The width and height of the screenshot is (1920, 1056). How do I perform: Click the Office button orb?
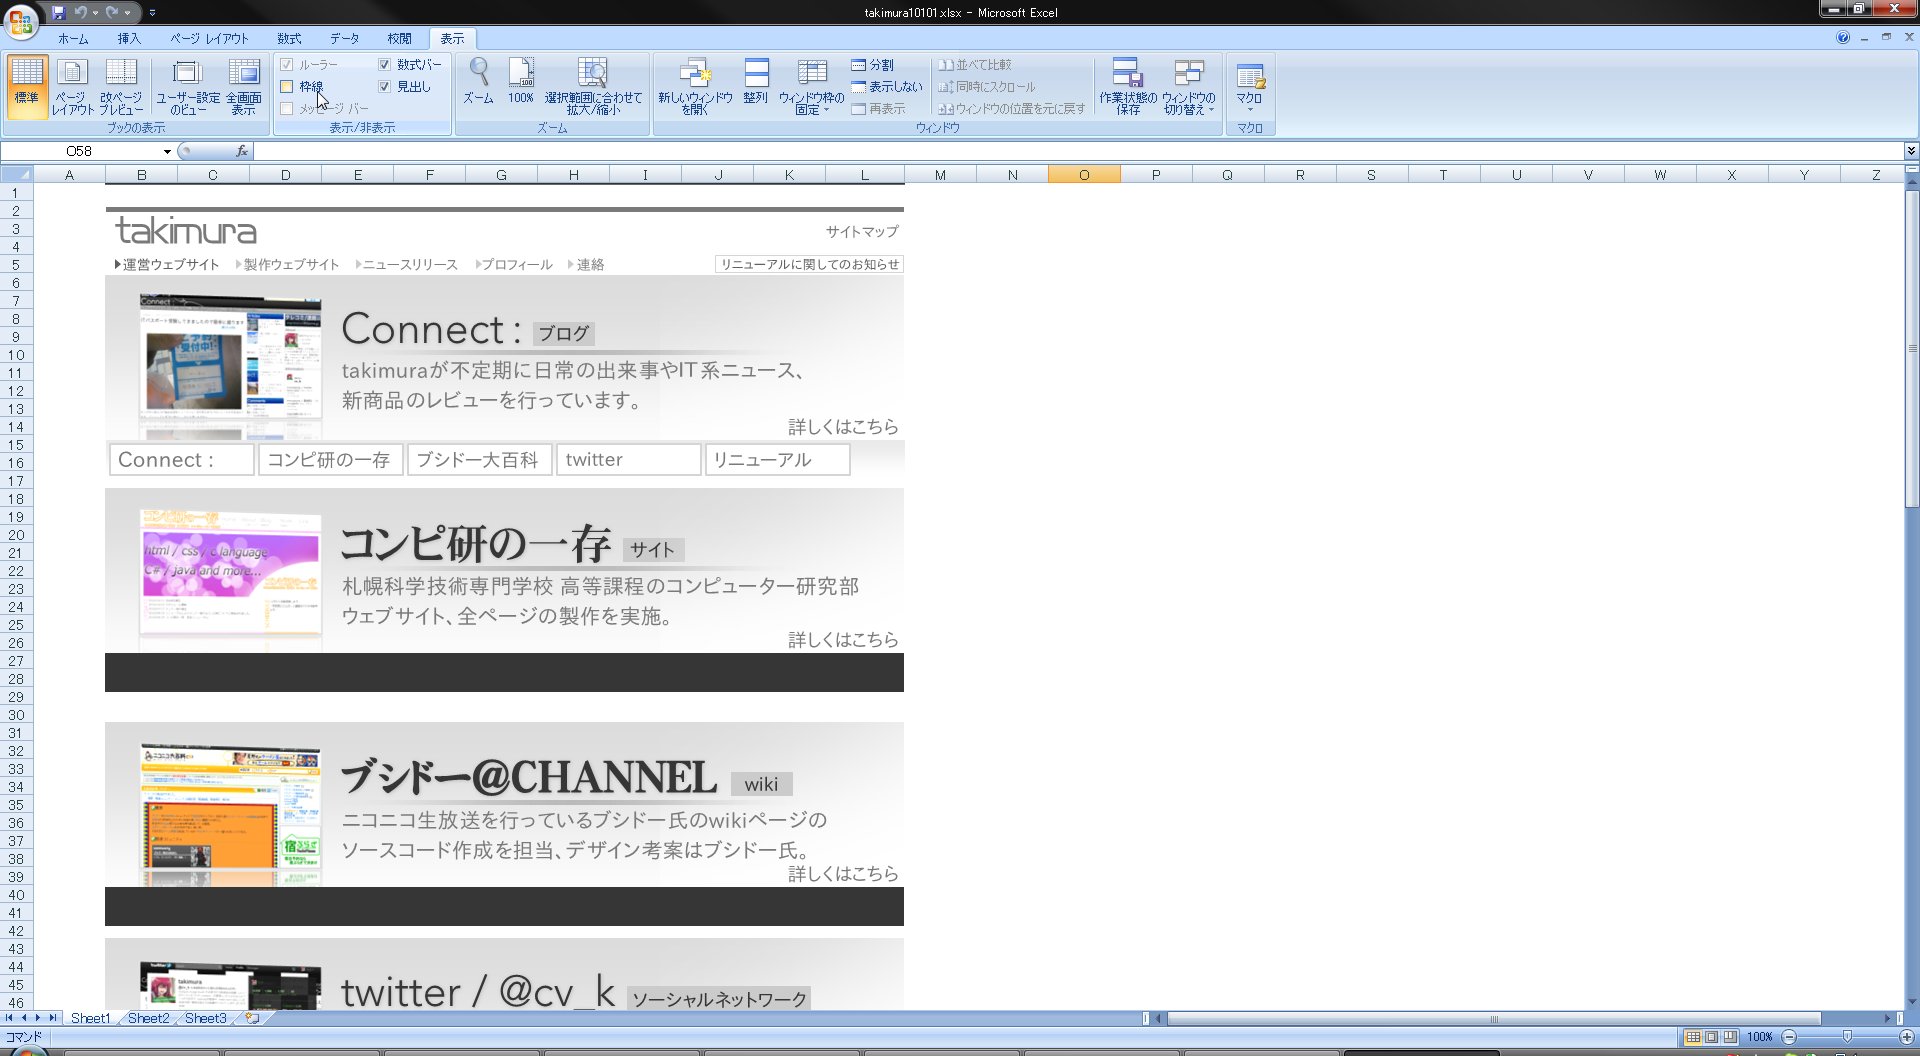[21, 20]
